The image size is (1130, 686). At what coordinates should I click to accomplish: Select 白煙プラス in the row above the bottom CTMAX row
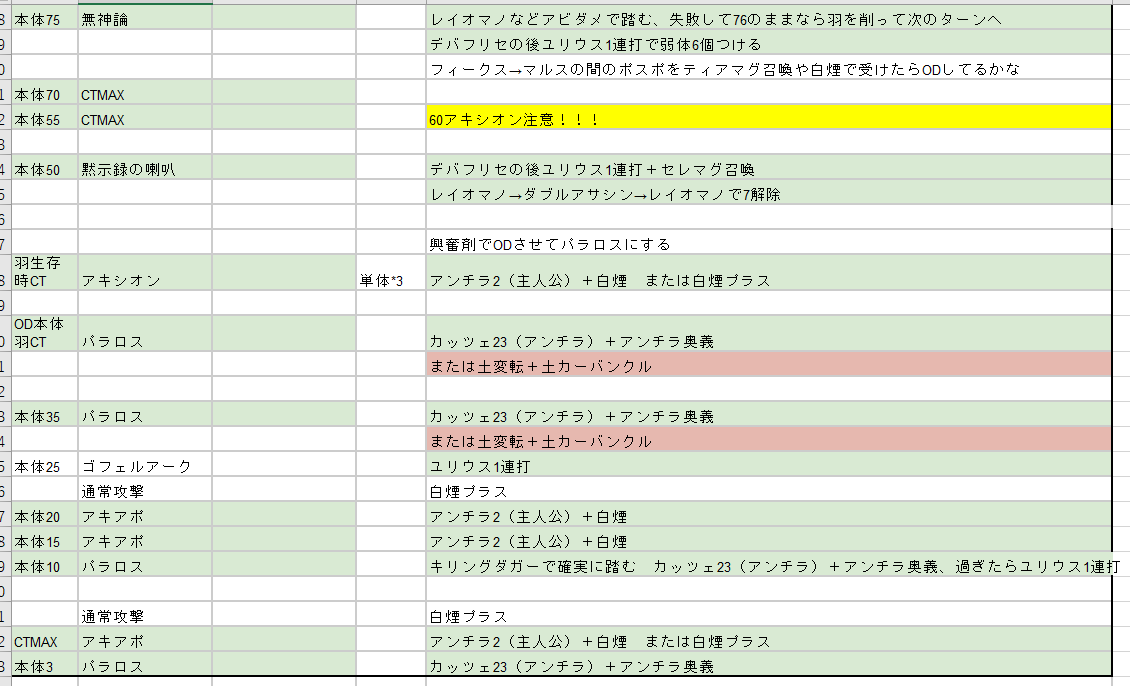(x=768, y=615)
